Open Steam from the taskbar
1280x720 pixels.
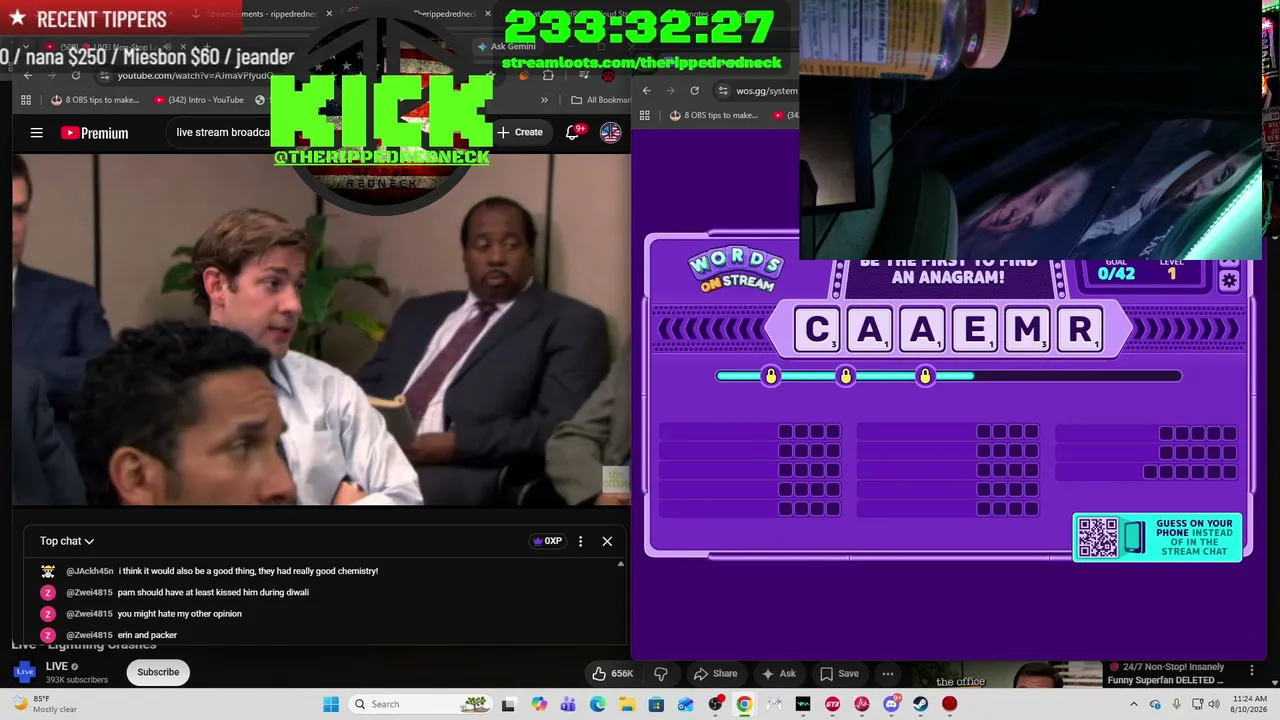[920, 704]
